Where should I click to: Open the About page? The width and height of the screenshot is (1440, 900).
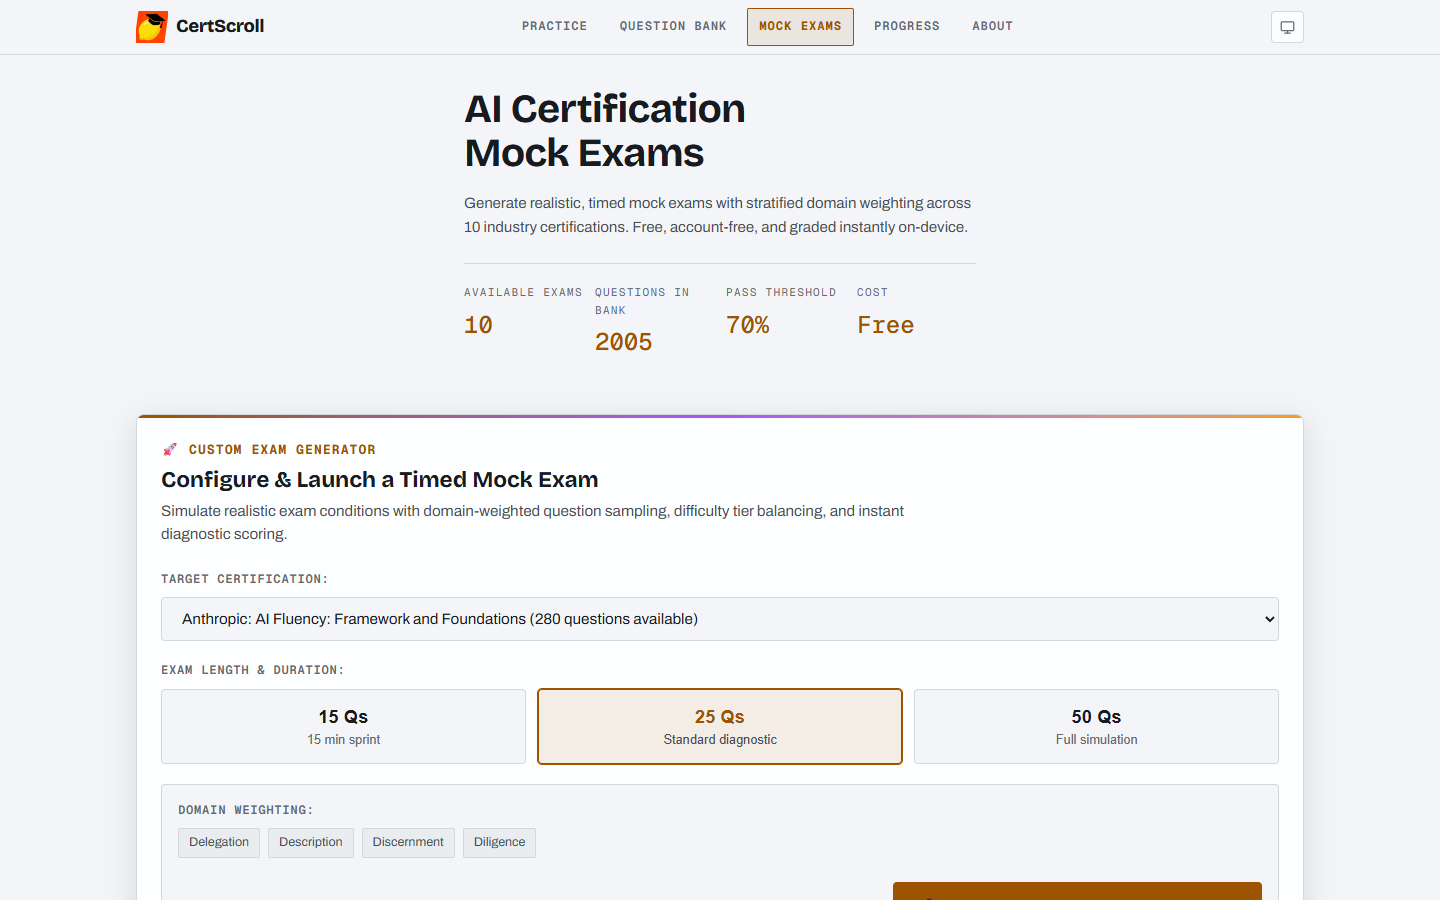[992, 27]
